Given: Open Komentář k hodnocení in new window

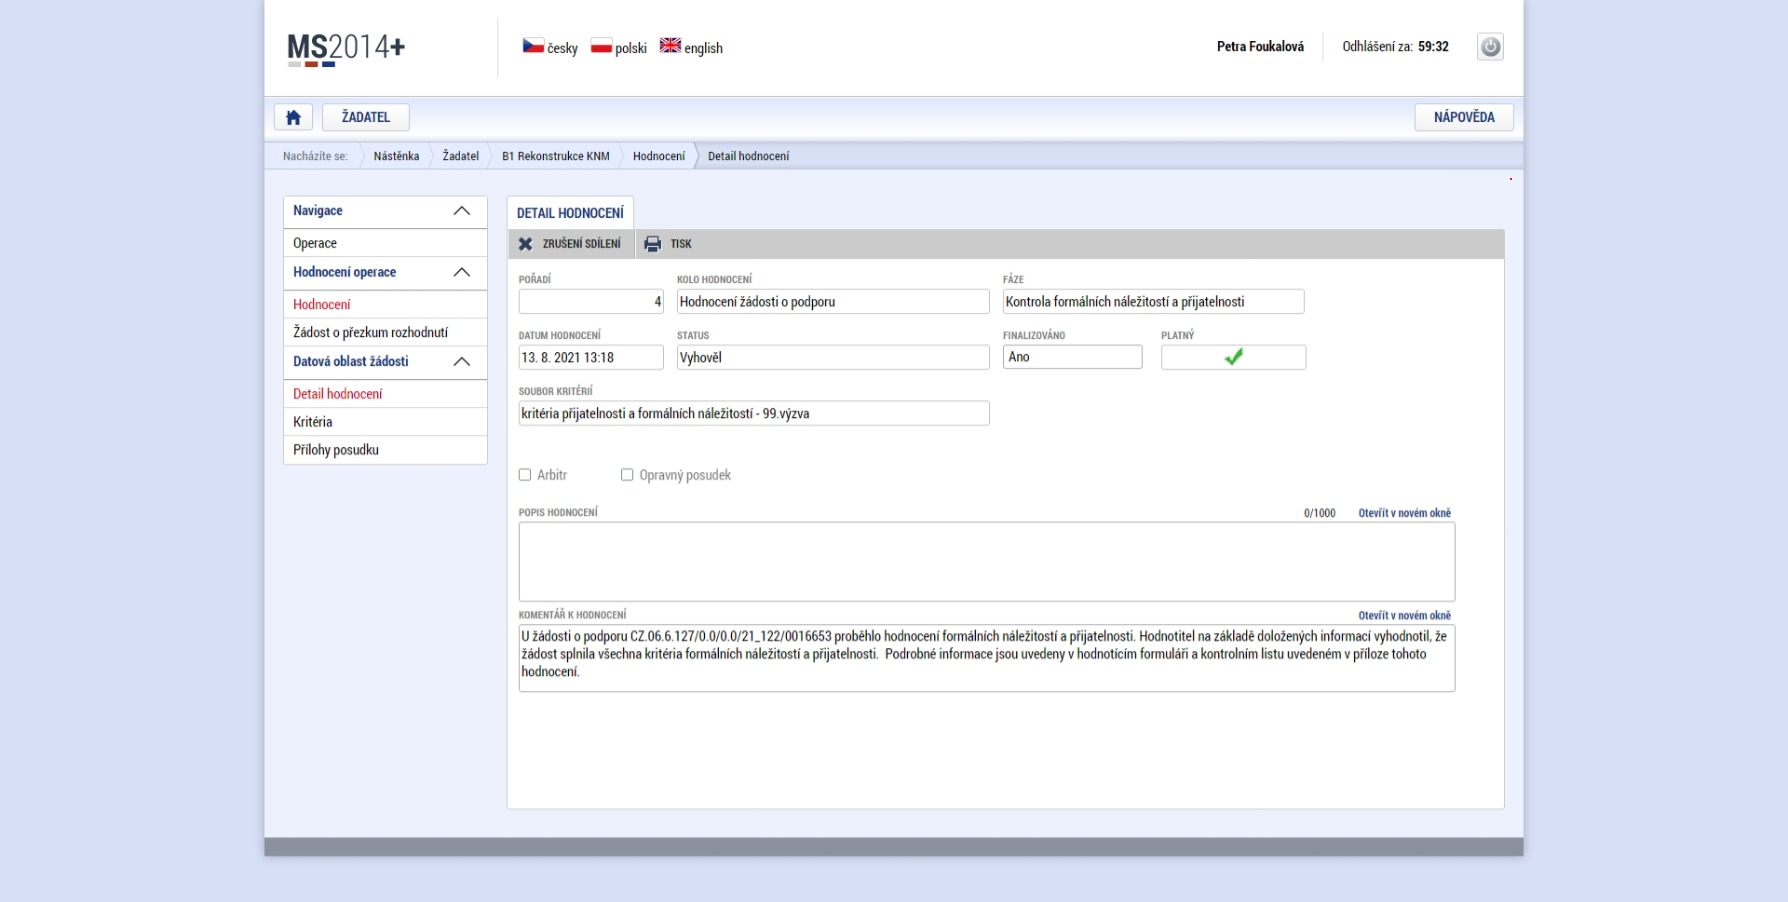Looking at the screenshot, I should [1404, 616].
